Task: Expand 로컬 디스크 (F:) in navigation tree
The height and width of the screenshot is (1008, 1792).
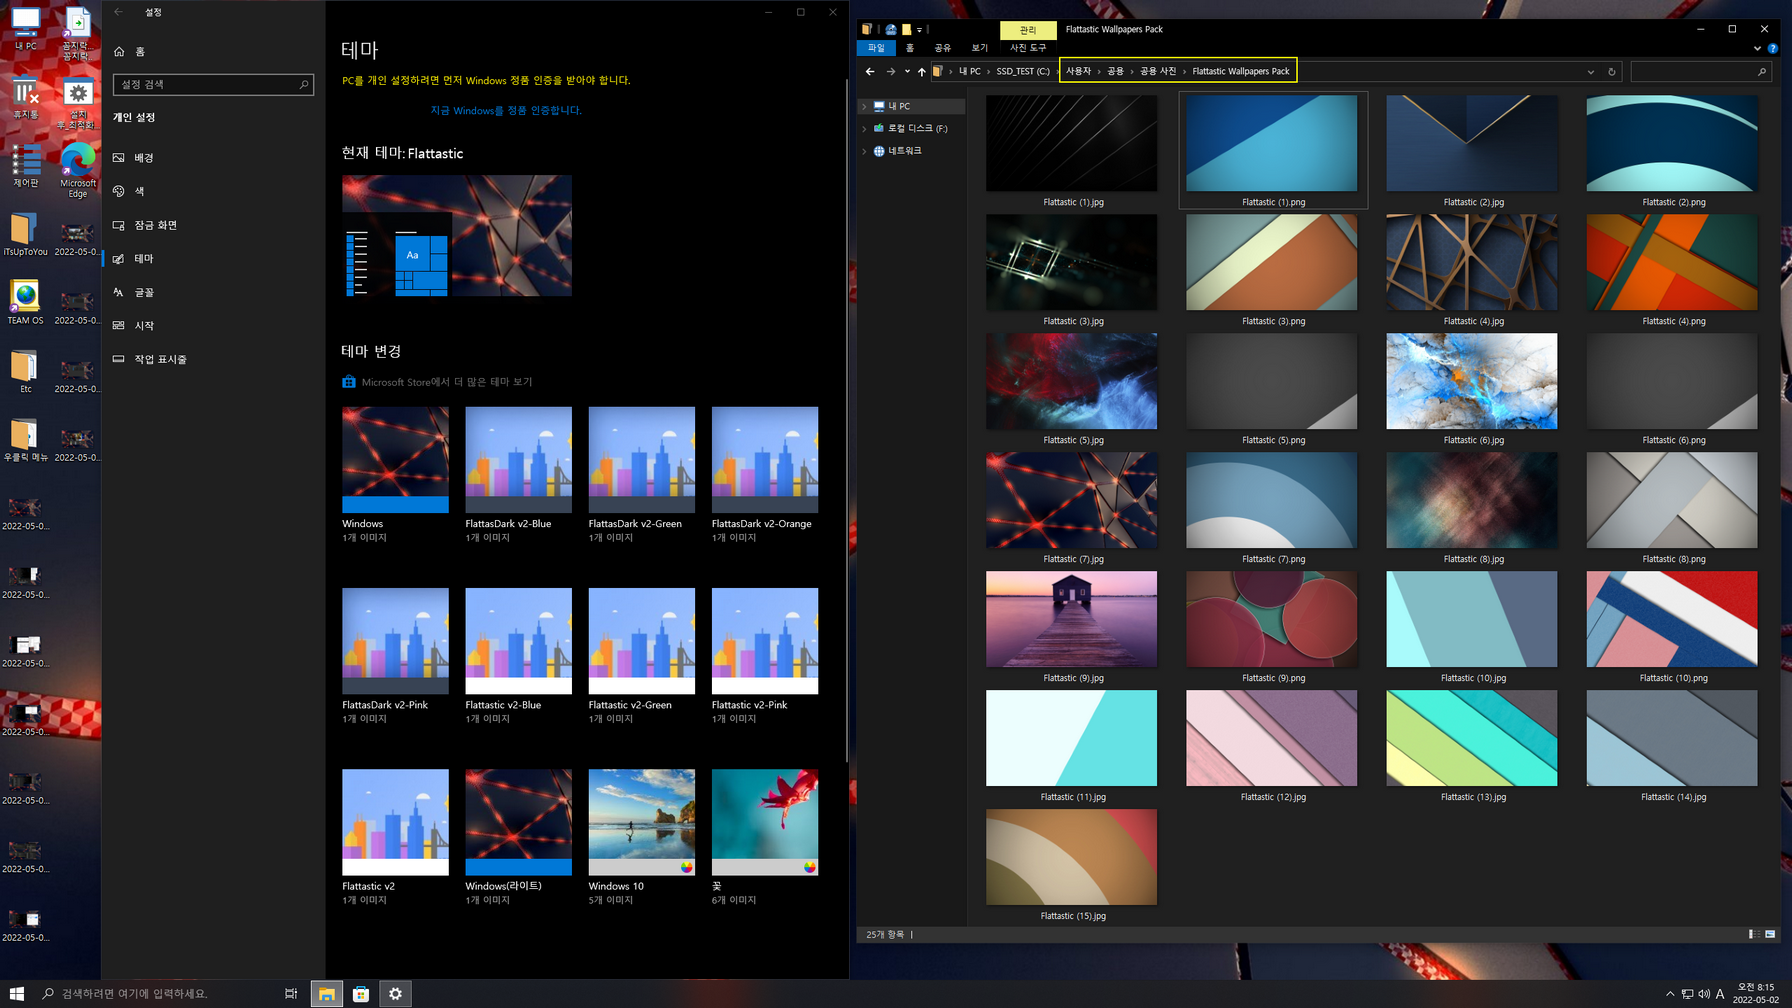Action: pos(864,129)
